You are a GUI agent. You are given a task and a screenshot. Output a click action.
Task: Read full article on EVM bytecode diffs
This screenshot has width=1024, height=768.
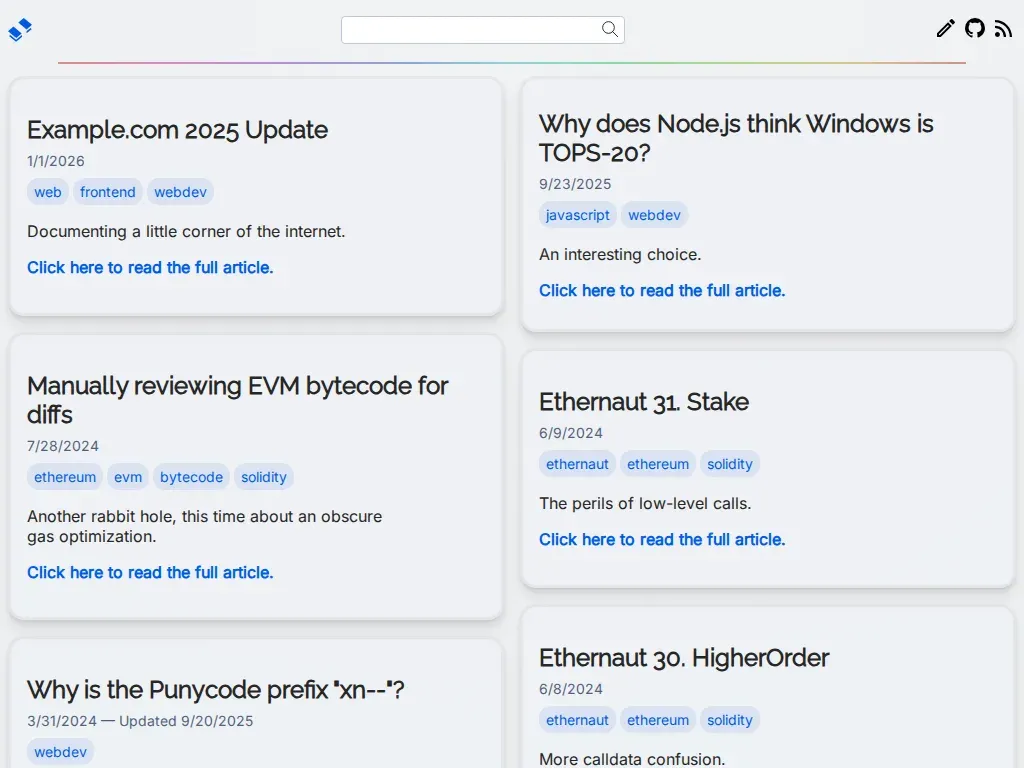pyautogui.click(x=150, y=572)
